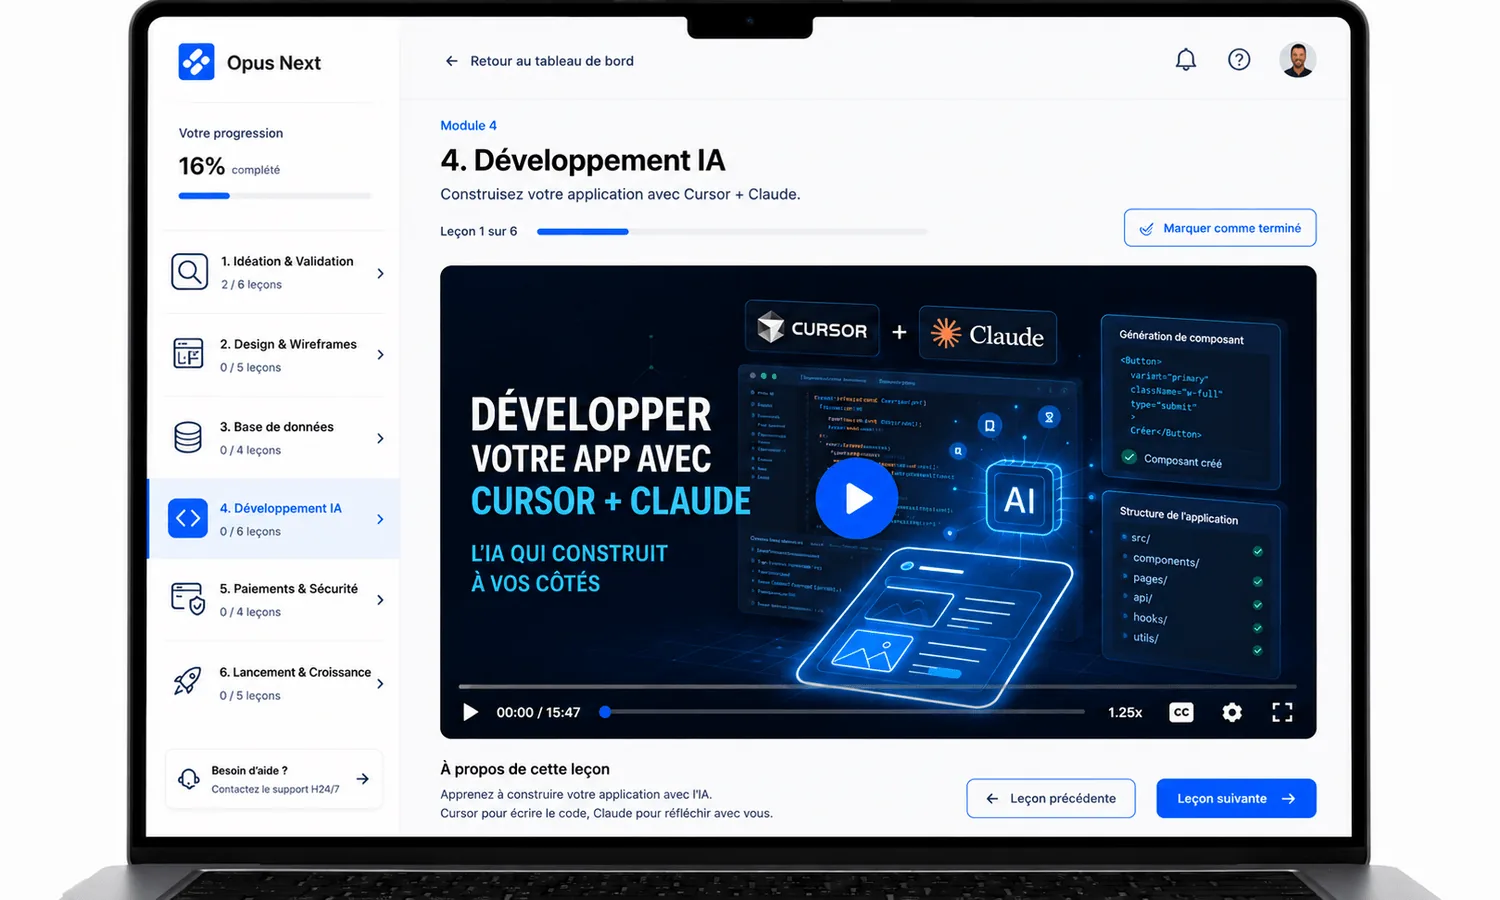Image resolution: width=1500 pixels, height=900 pixels.
Task: Expand module 6 Lancement & Croissance chevron
Action: (x=380, y=684)
